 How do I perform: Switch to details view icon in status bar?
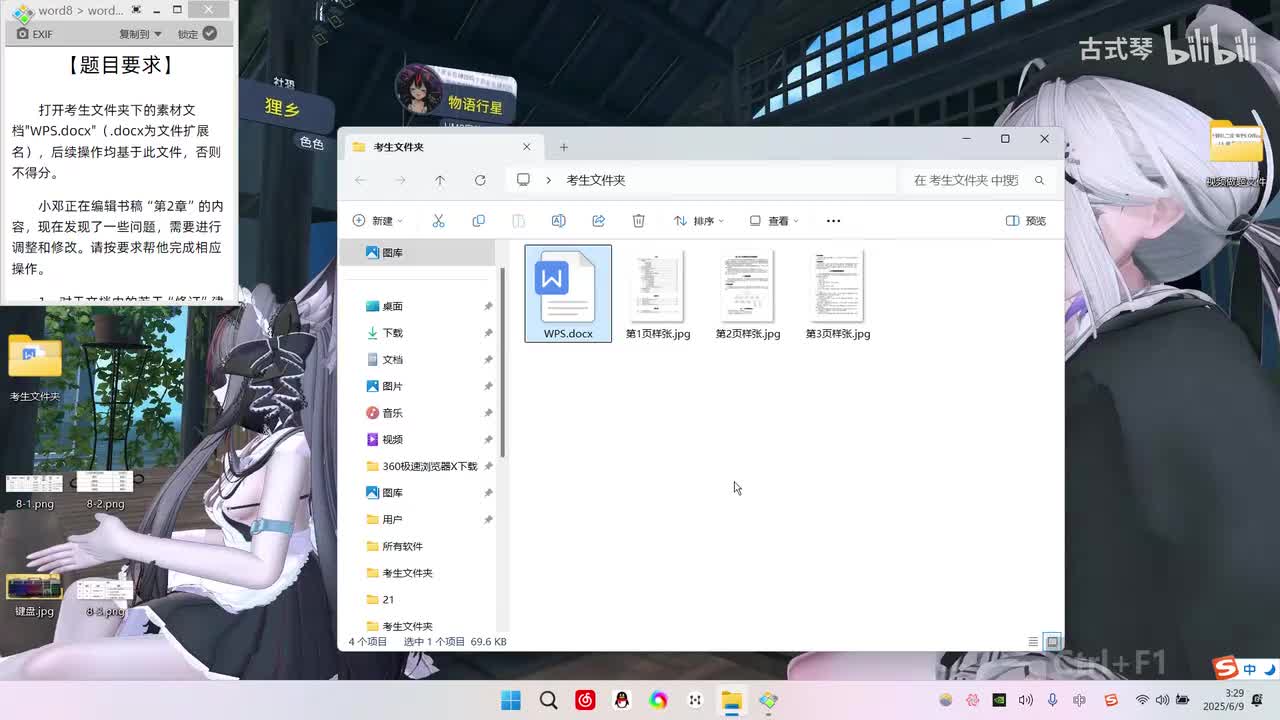pyautogui.click(x=1033, y=642)
